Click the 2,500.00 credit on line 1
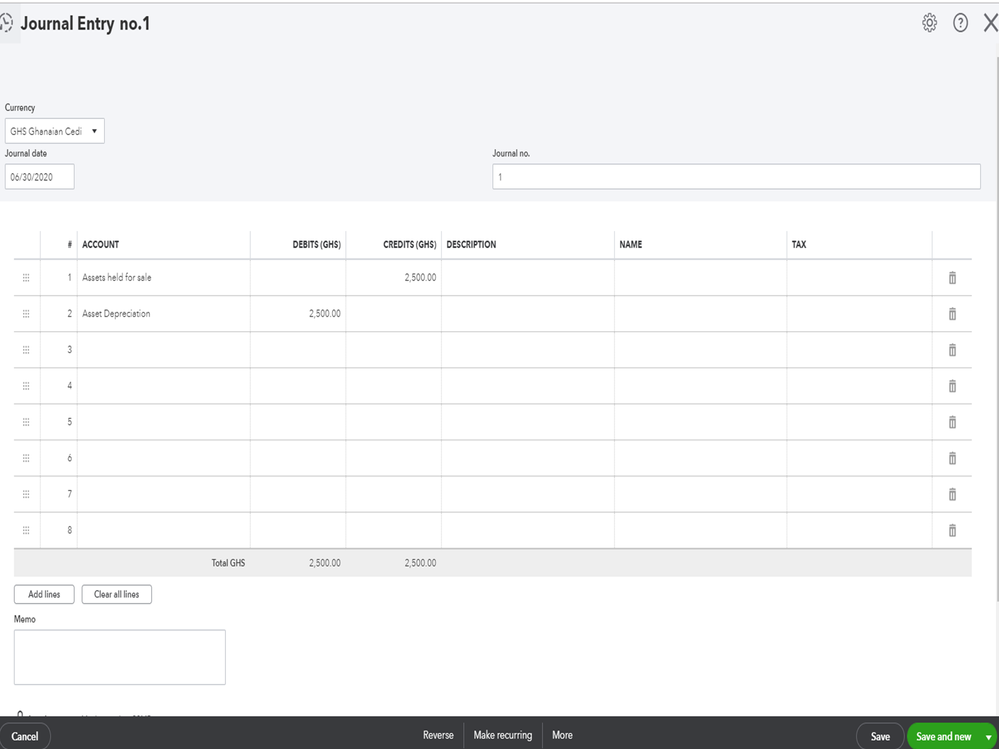The width and height of the screenshot is (999, 749). point(394,277)
